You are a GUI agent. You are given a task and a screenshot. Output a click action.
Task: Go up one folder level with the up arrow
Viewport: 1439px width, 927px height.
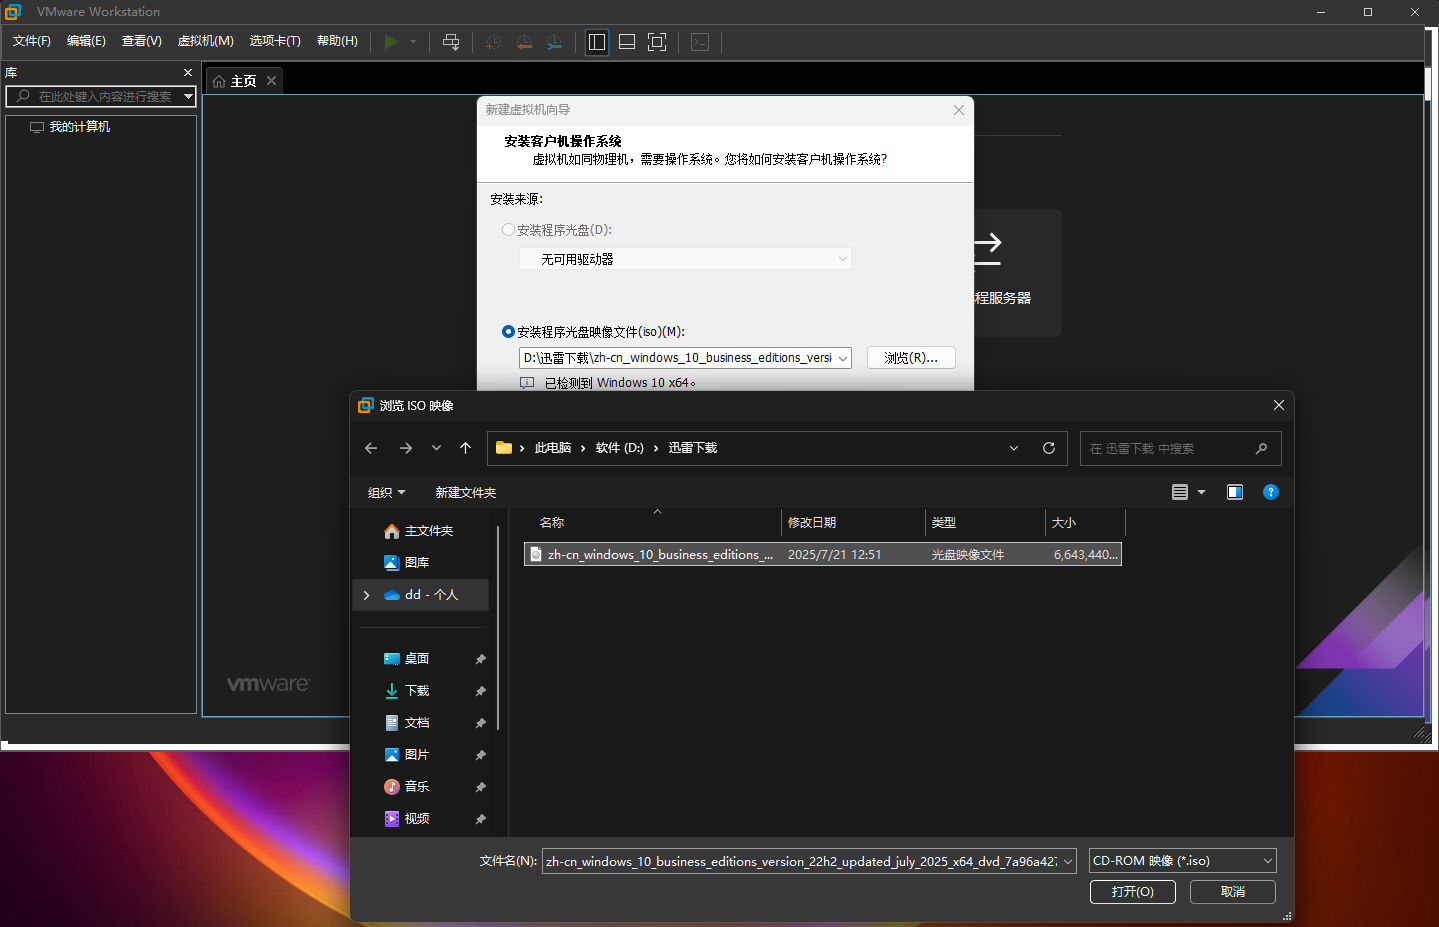465,448
